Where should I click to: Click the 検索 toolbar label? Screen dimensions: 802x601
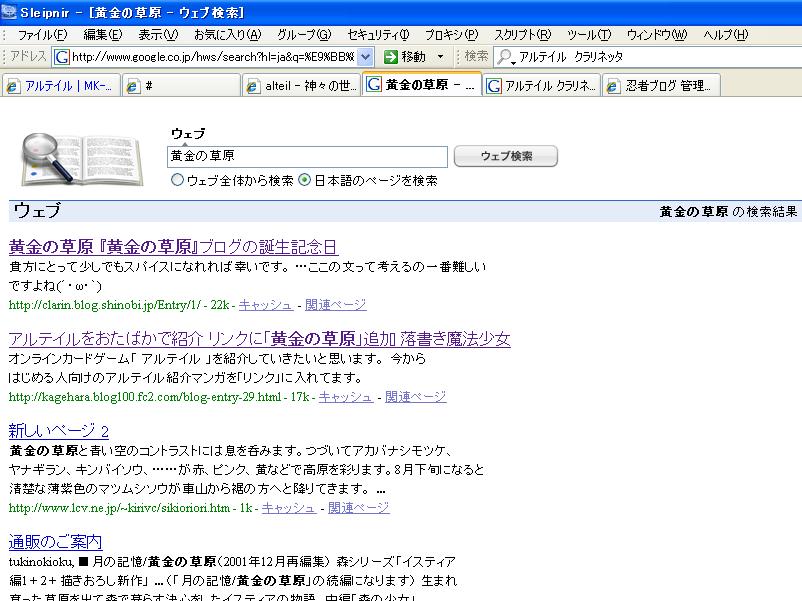point(476,56)
